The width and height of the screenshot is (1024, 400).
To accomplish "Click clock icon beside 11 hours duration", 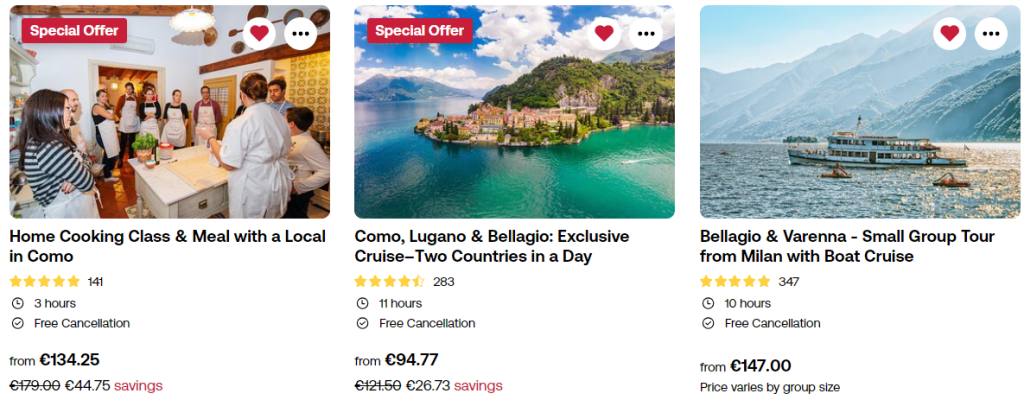I will [362, 303].
